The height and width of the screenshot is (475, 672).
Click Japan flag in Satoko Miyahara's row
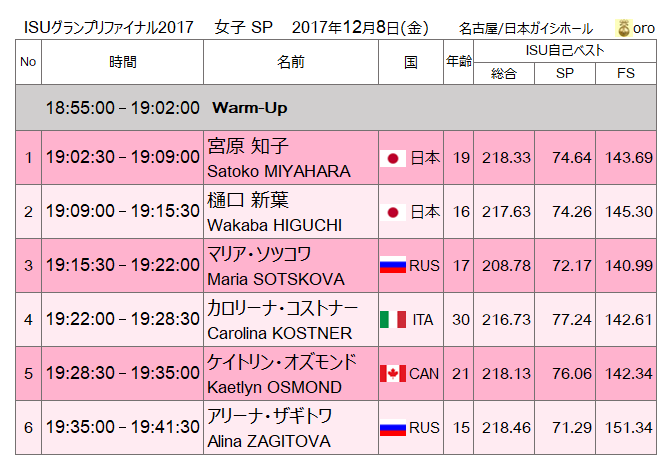(393, 158)
